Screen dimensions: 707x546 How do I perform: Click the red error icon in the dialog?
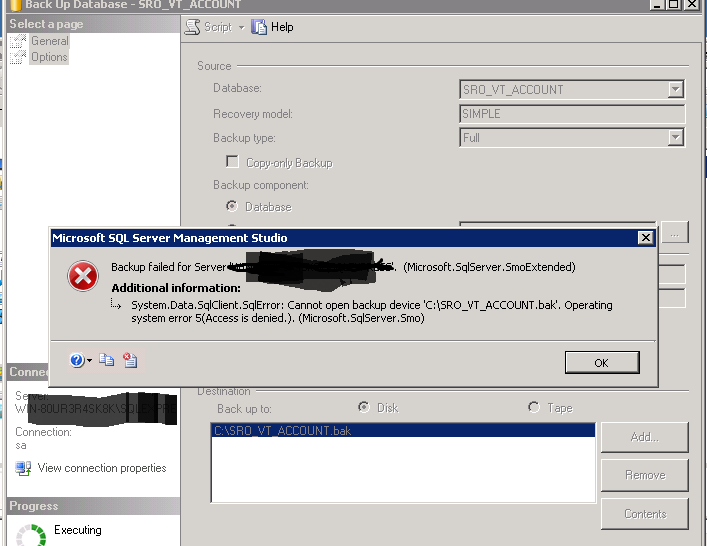(83, 276)
